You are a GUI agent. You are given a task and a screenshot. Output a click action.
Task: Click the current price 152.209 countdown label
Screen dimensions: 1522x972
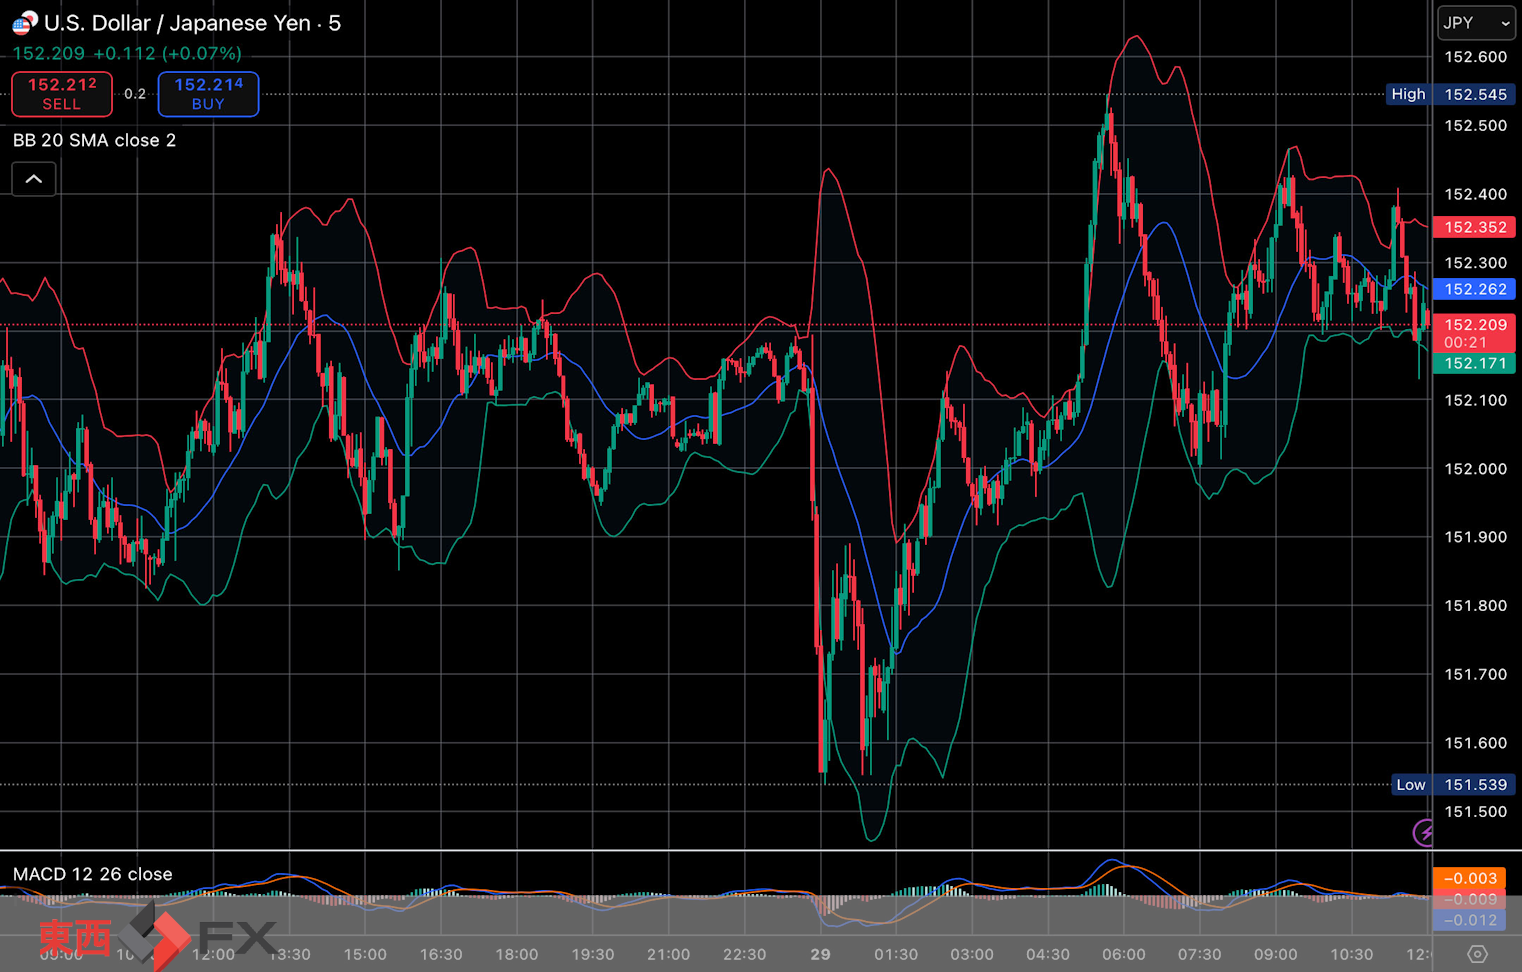(1474, 333)
